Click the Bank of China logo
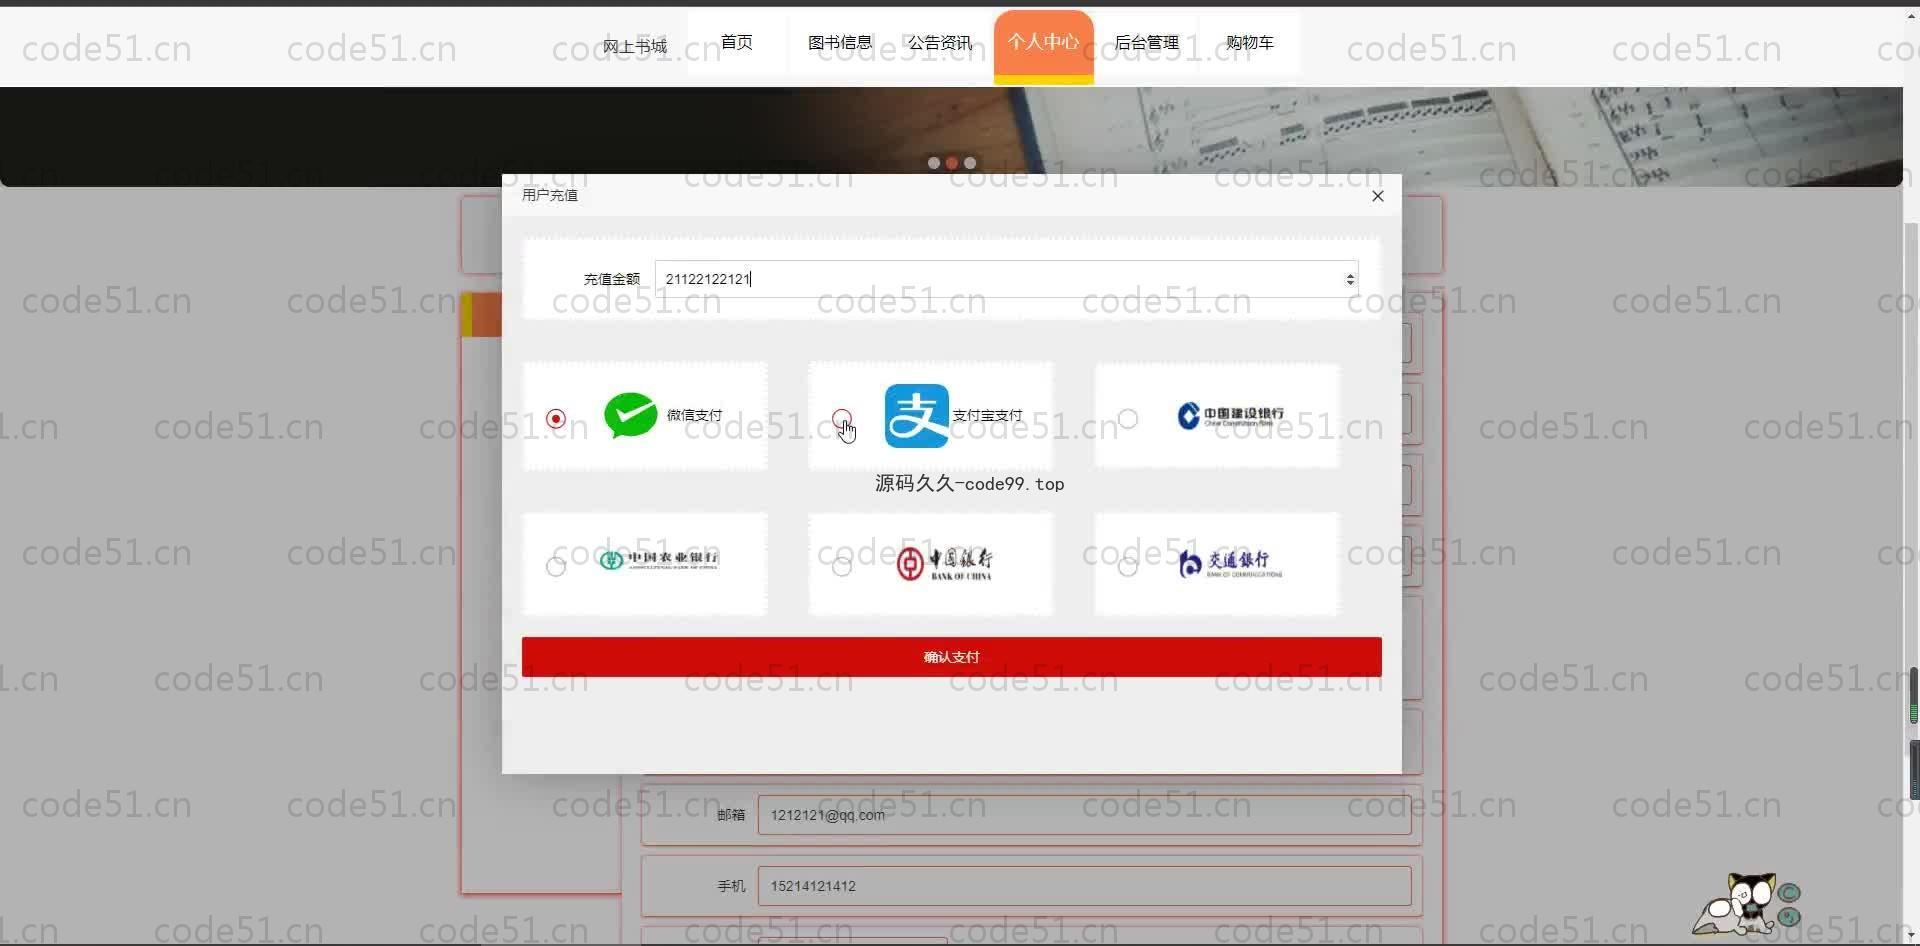The width and height of the screenshot is (1920, 946). click(944, 563)
